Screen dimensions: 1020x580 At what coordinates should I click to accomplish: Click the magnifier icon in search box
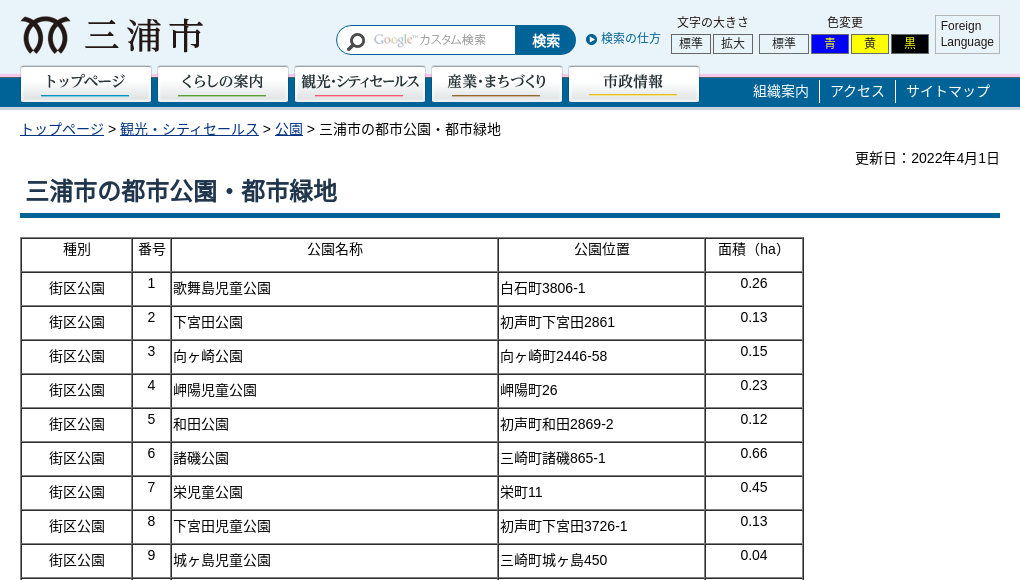point(356,41)
